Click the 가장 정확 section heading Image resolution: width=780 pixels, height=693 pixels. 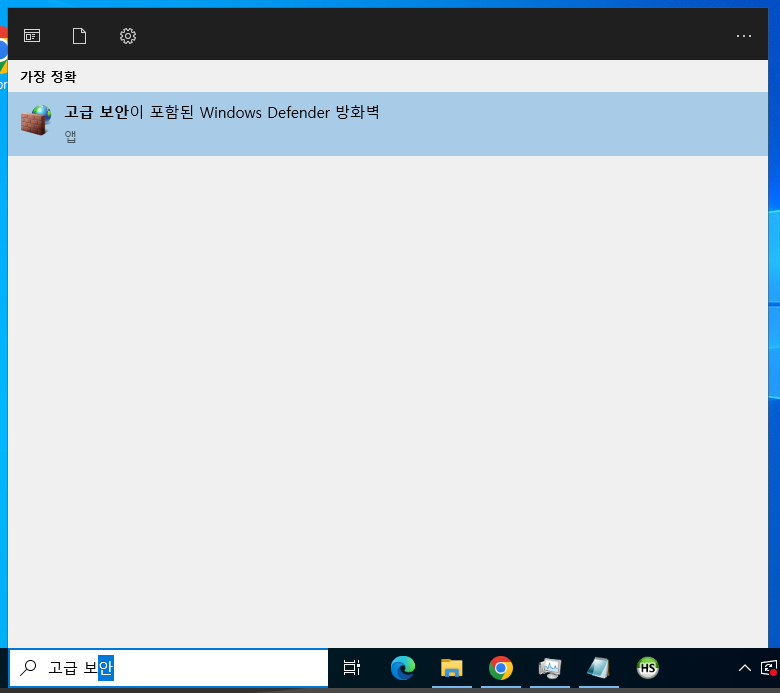(48, 77)
